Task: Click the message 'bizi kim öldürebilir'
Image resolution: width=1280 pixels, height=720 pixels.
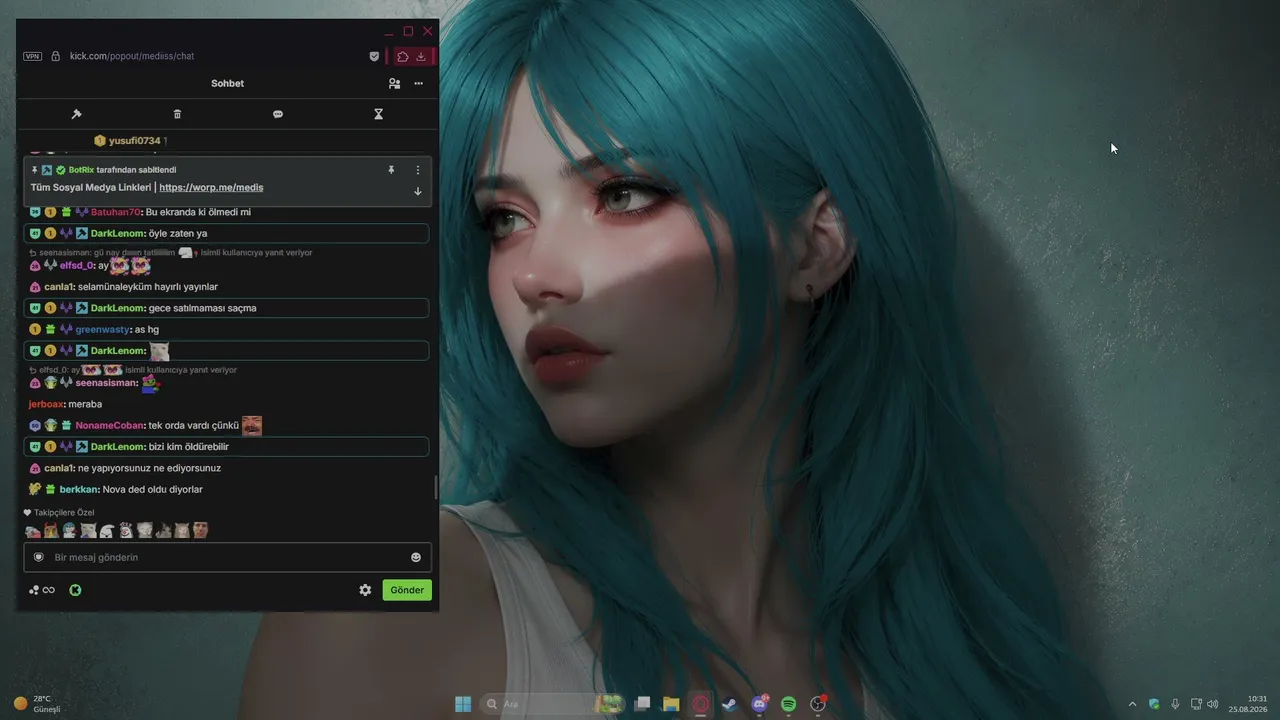Action: 189,447
